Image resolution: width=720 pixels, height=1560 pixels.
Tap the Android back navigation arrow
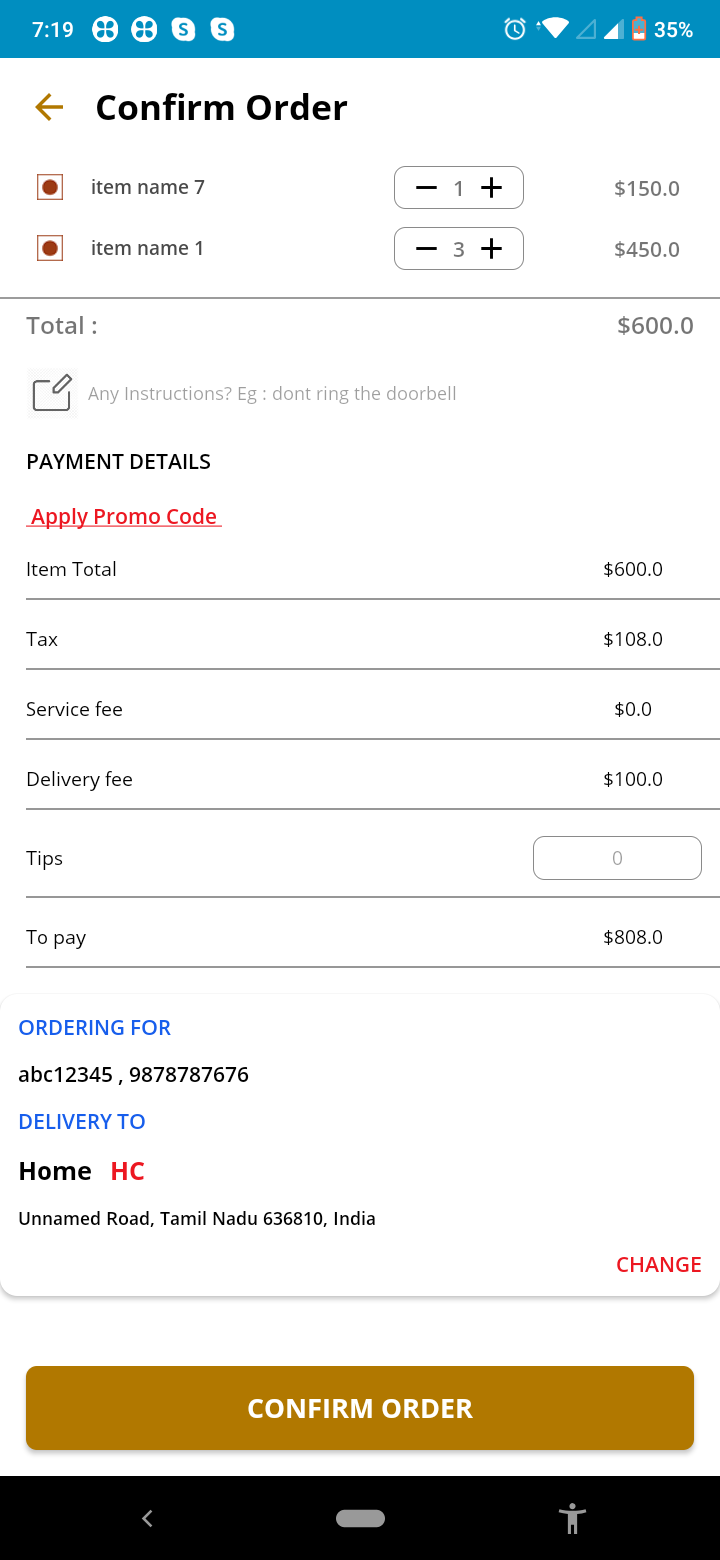pos(147,1518)
